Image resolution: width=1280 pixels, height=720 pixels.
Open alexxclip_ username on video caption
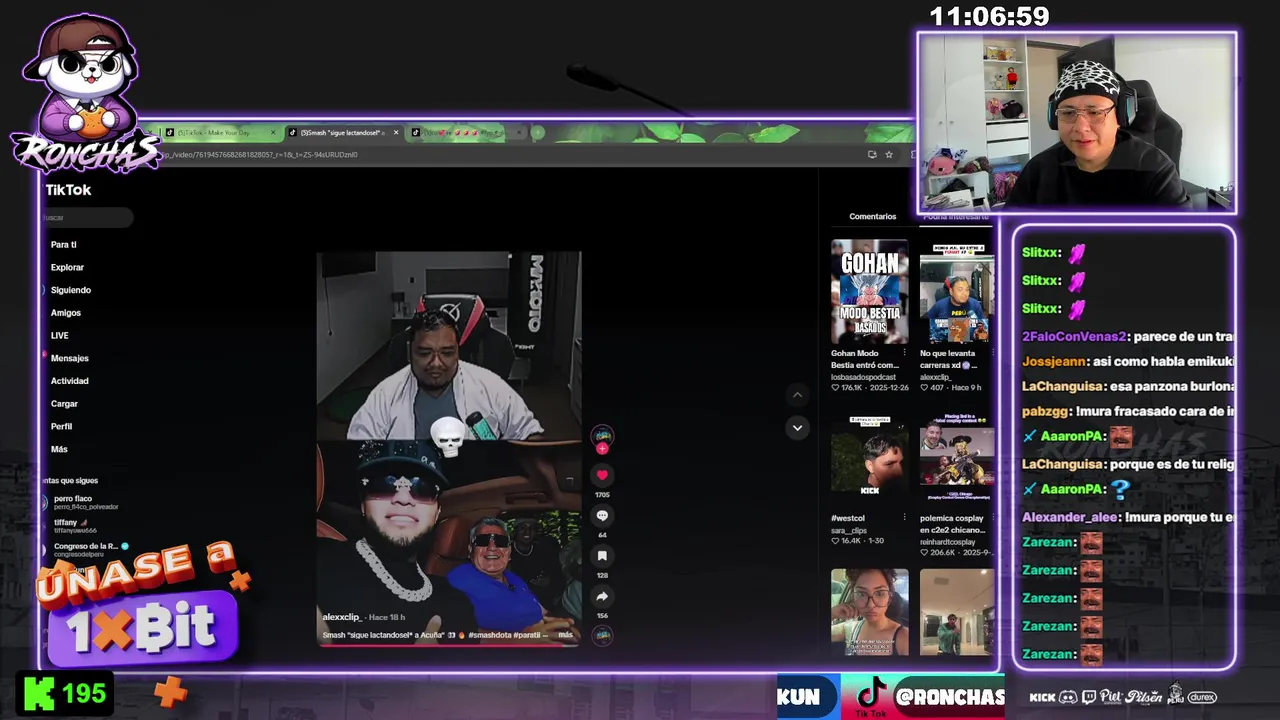[x=341, y=618]
